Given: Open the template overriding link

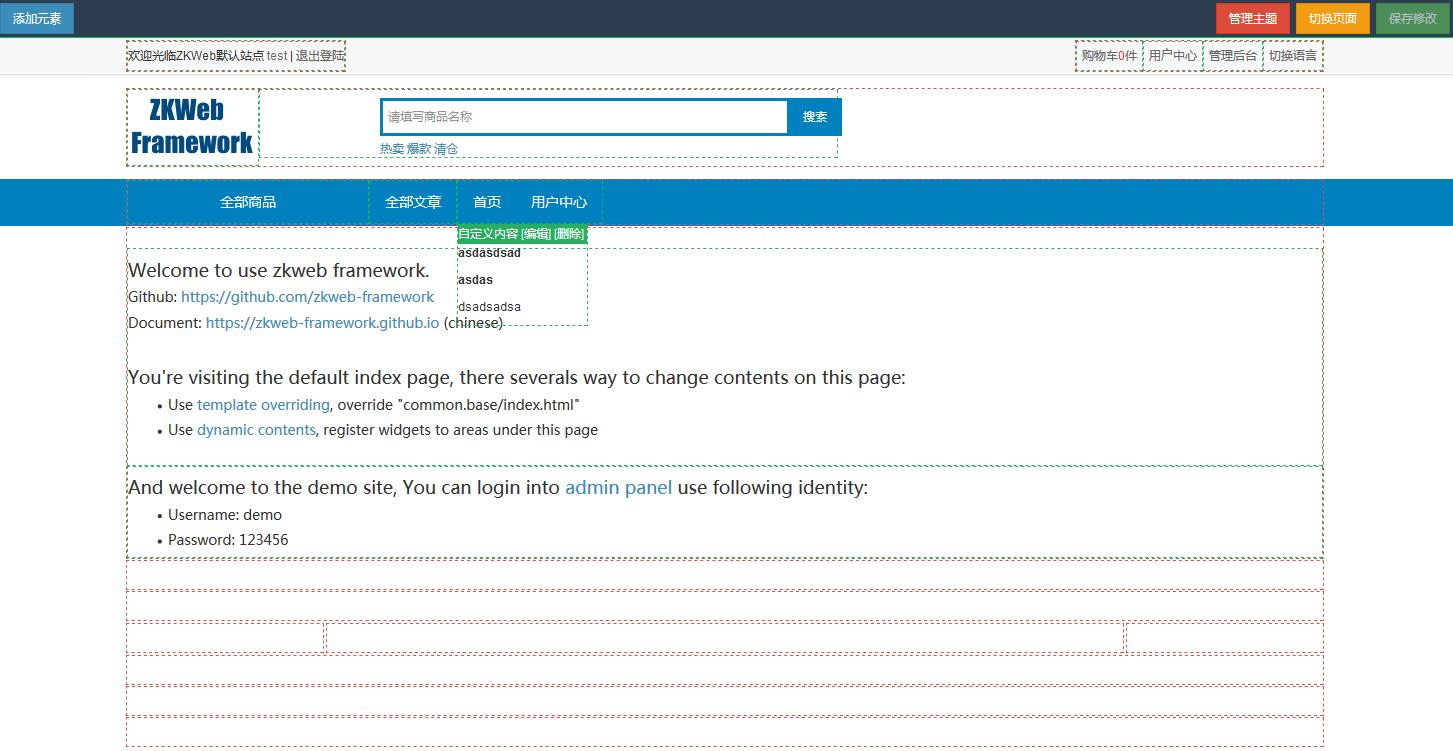Looking at the screenshot, I should coord(263,405).
